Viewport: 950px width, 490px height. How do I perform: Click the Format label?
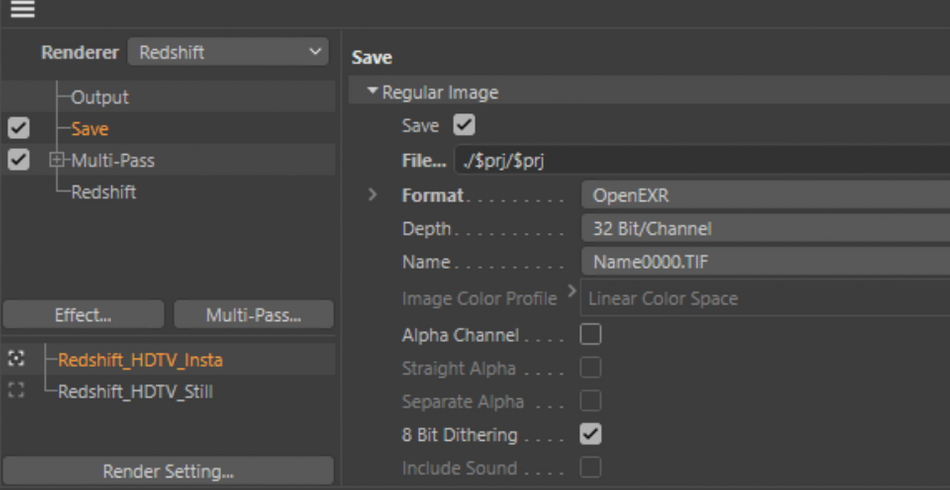pos(433,196)
